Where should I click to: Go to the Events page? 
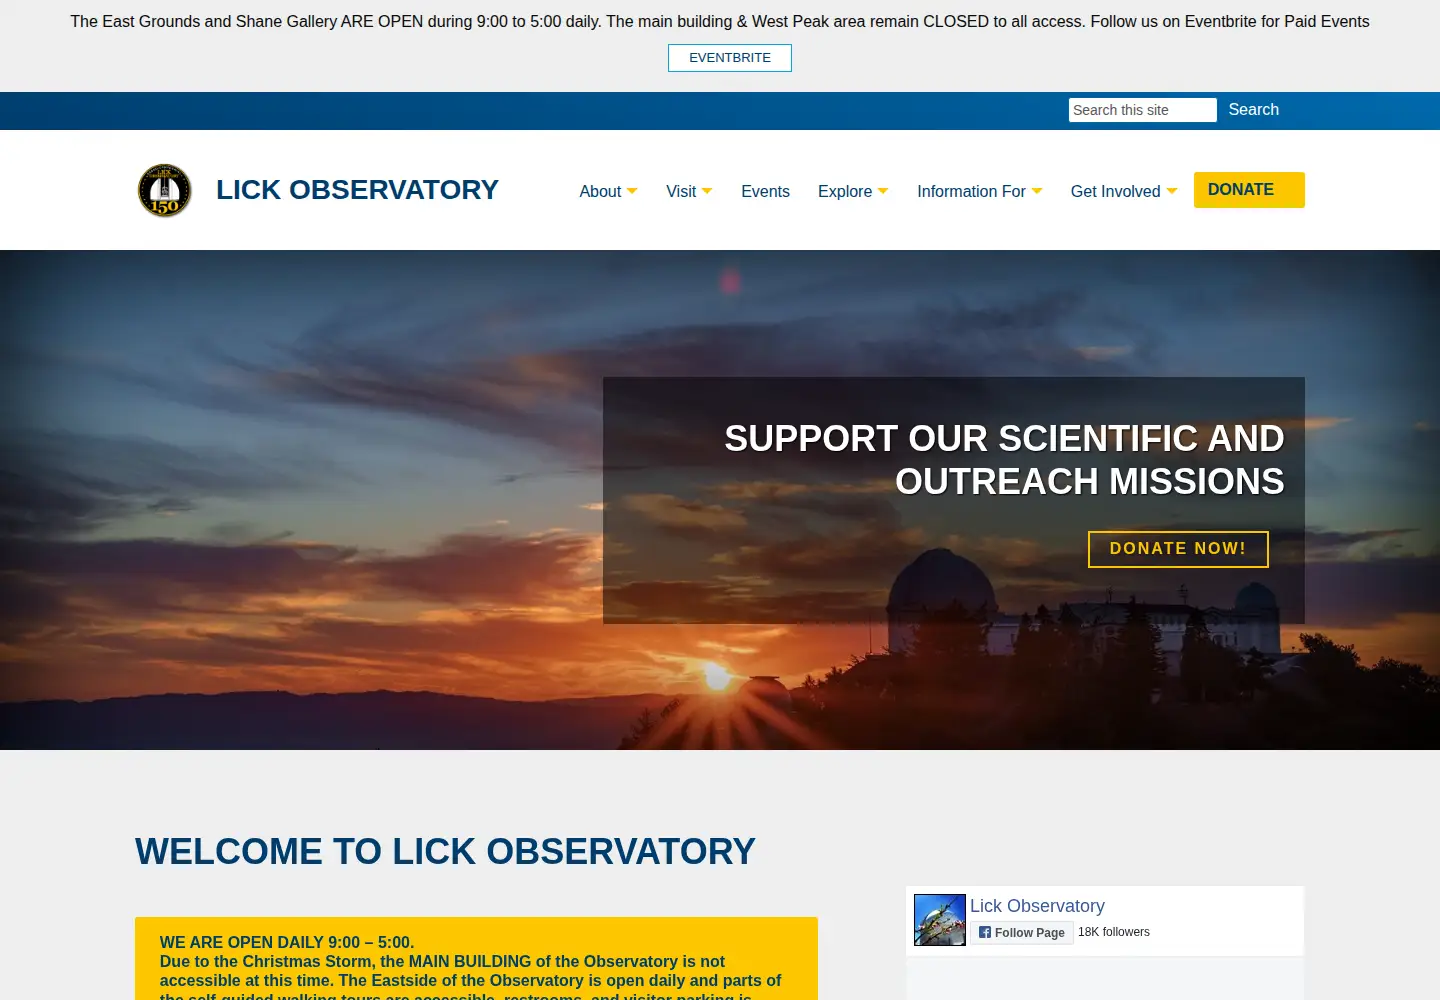pyautogui.click(x=765, y=191)
